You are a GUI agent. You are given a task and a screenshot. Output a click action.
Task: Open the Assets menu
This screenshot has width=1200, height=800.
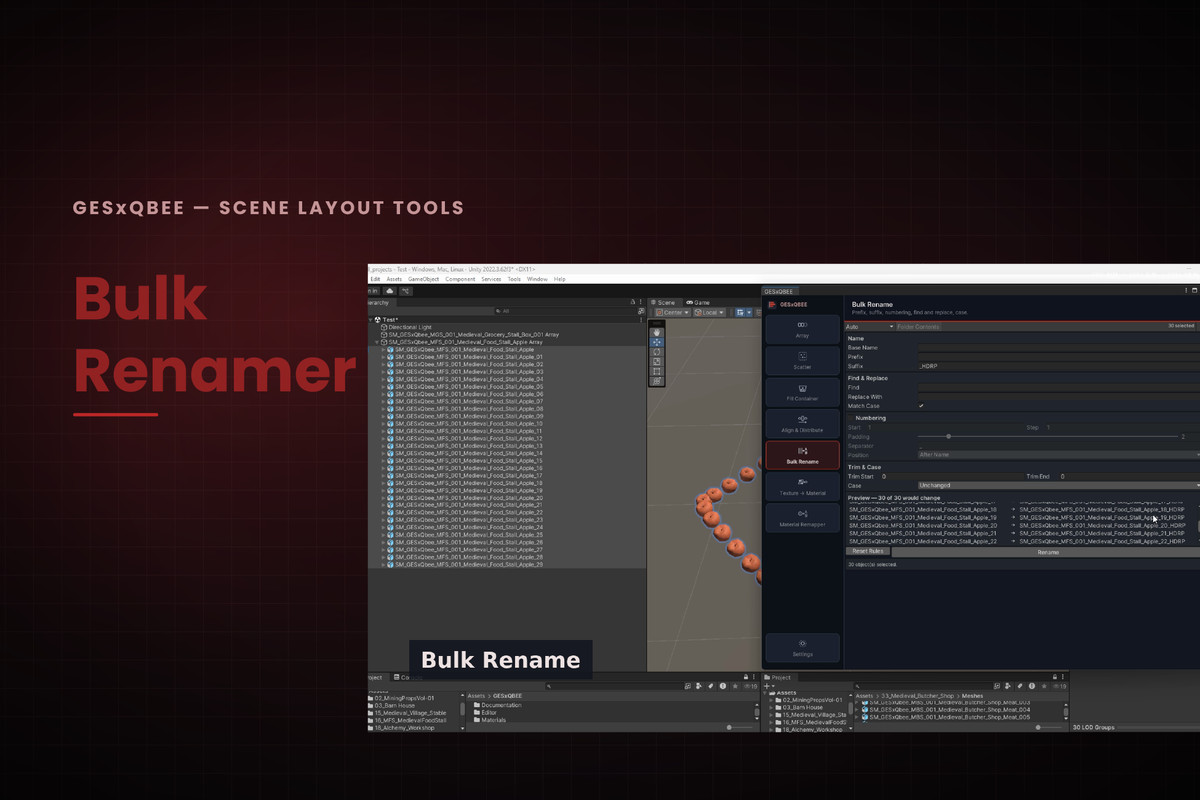(394, 279)
